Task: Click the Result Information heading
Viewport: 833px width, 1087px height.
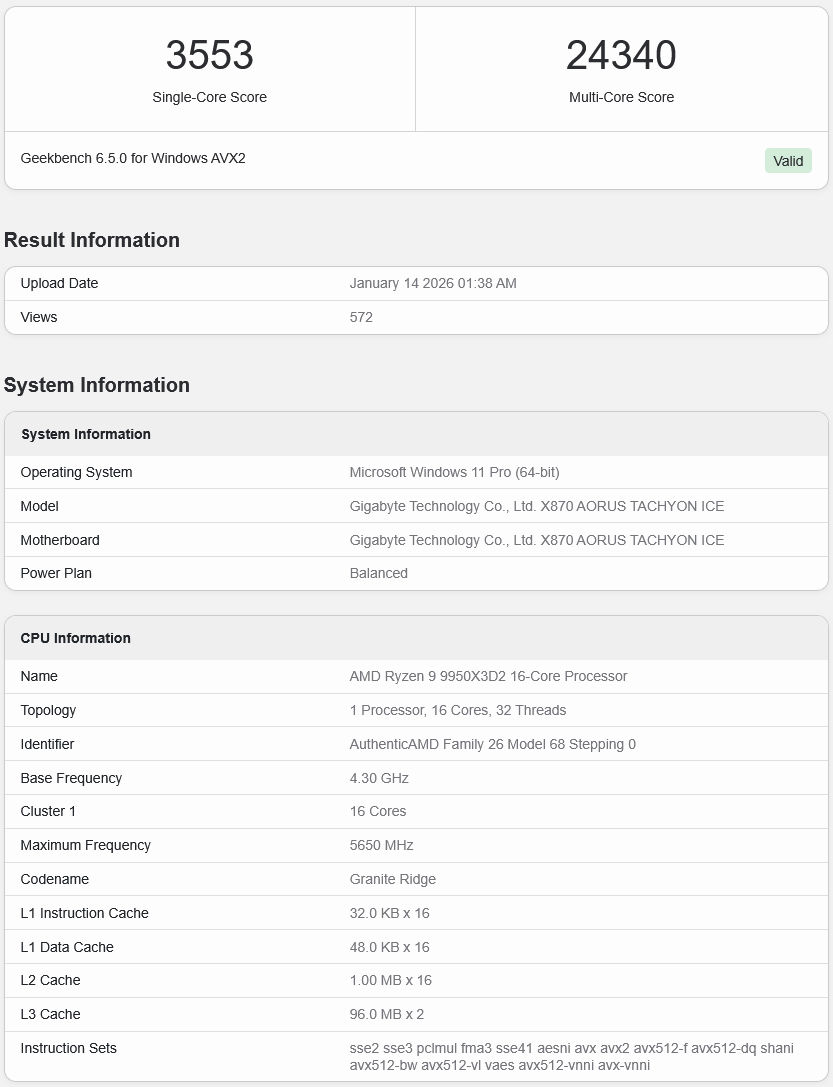Action: click(x=92, y=240)
